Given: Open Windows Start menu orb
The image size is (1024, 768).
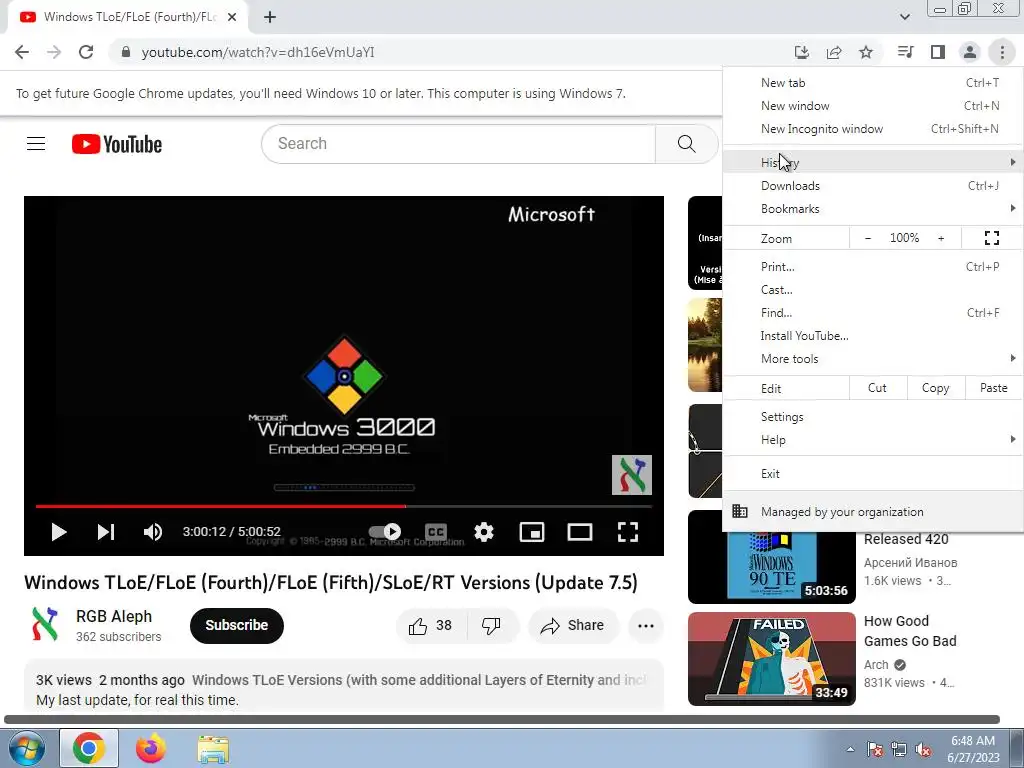Looking at the screenshot, I should pyautogui.click(x=26, y=748).
